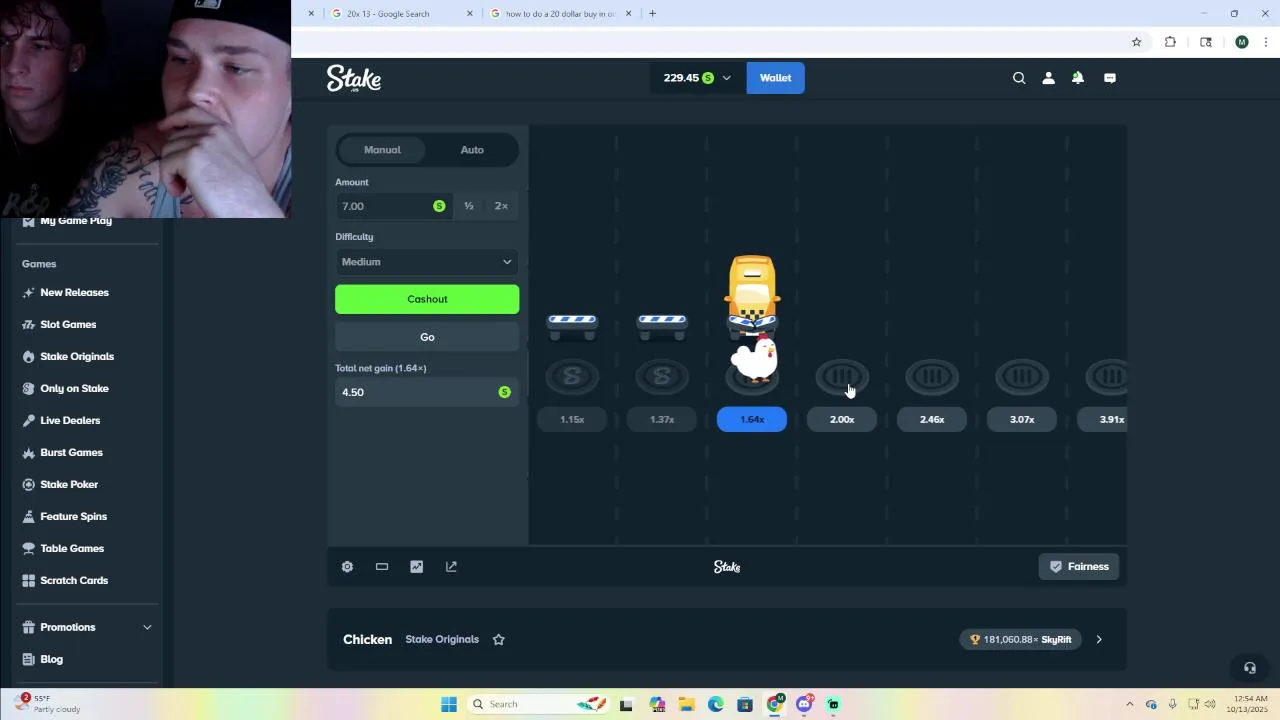This screenshot has height=720, width=1280.
Task: Open Chrome three-dot menu
Action: pos(1266,42)
